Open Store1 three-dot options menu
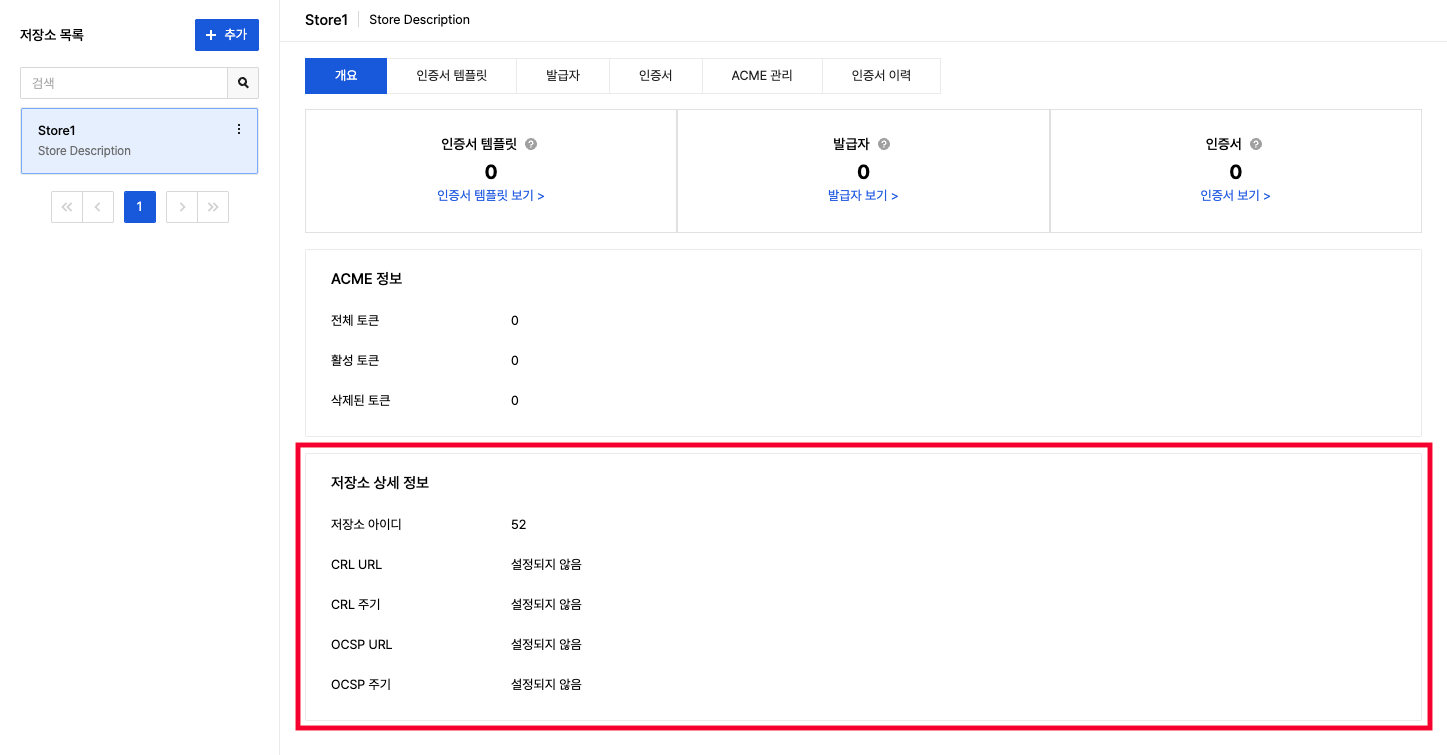Screen dimensions: 1447x755 point(238,130)
